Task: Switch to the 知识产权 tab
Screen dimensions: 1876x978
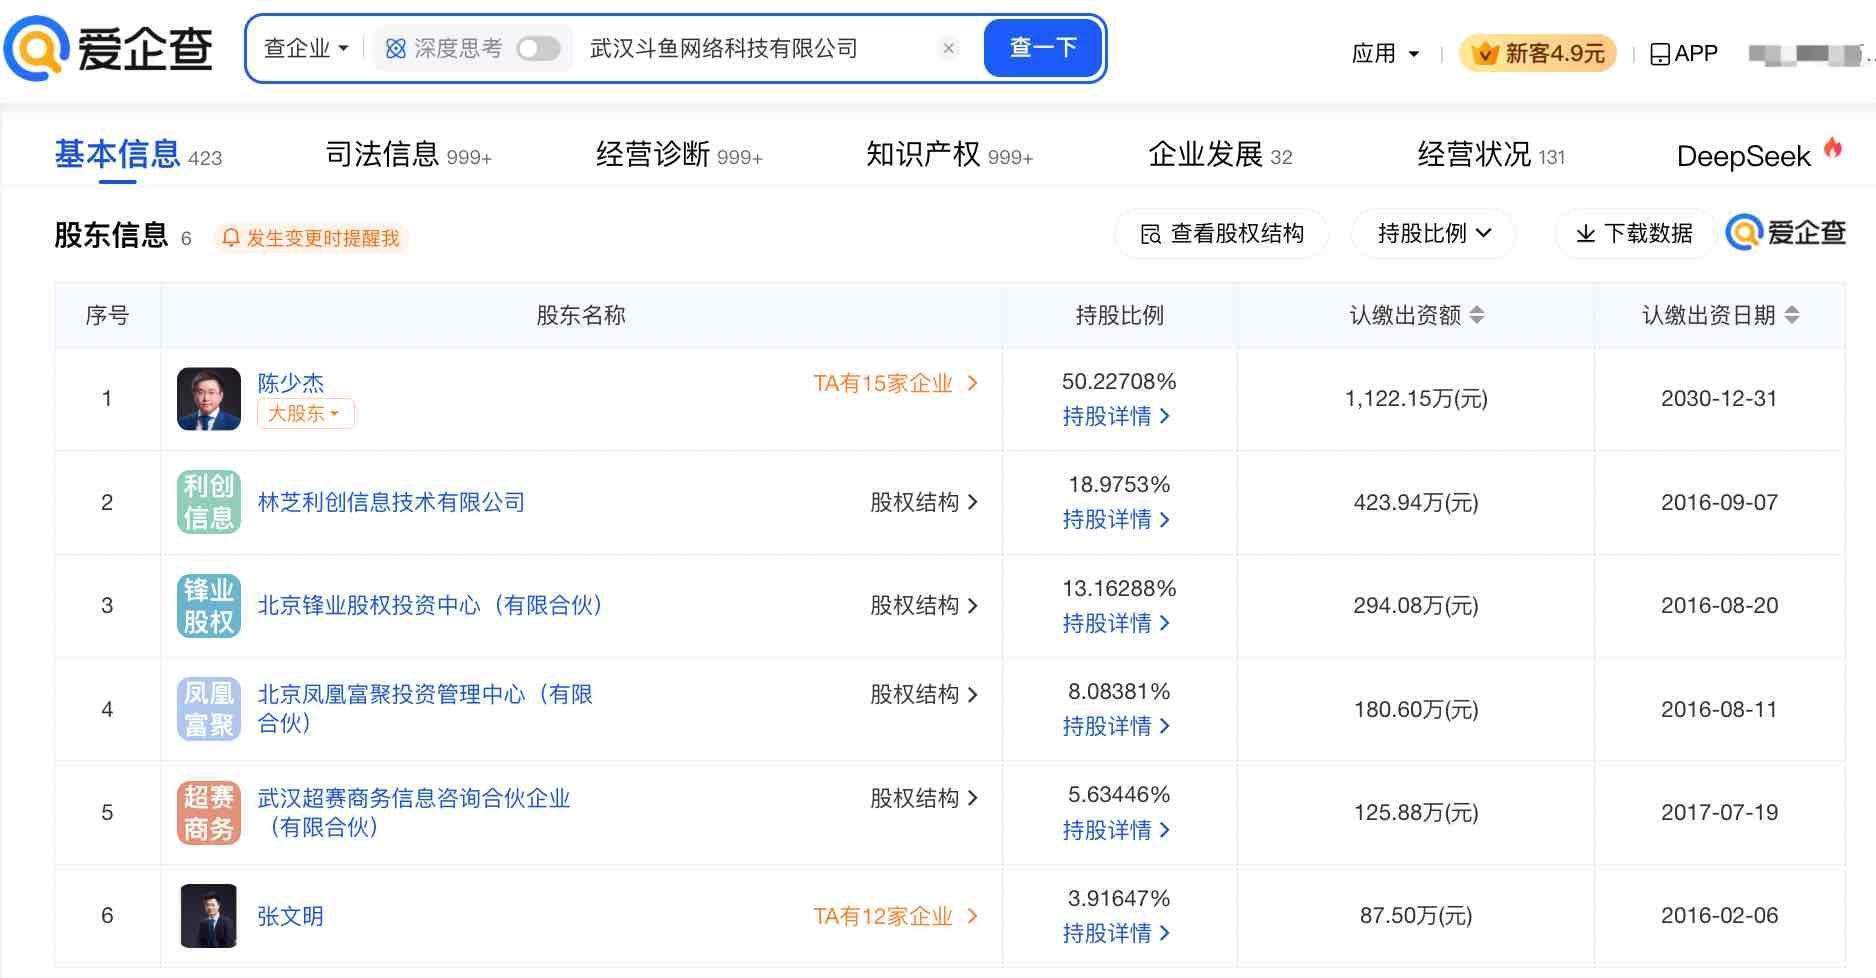Action: pos(949,155)
